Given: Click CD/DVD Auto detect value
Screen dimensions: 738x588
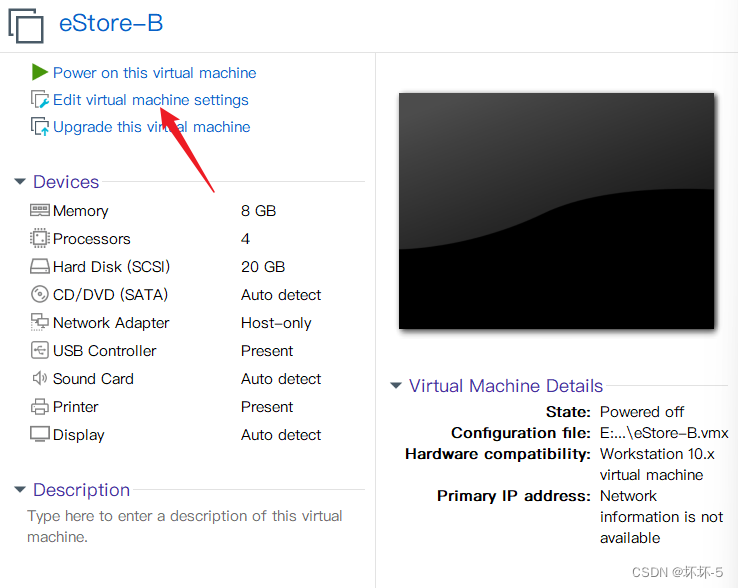Looking at the screenshot, I should tap(281, 295).
